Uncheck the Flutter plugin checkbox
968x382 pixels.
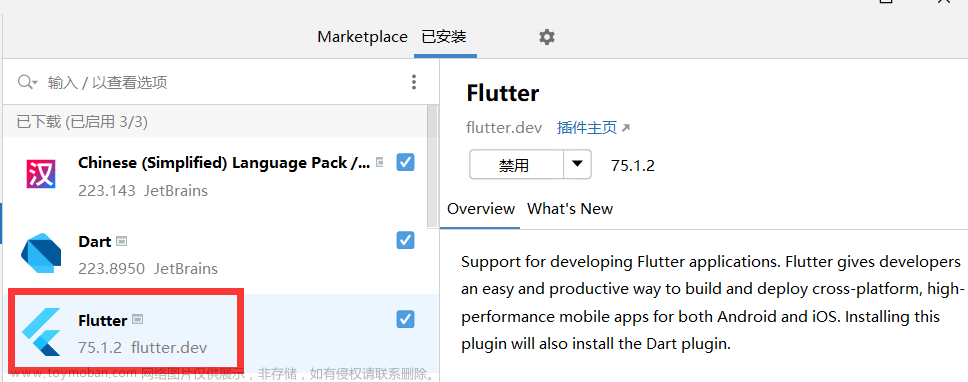point(405,319)
